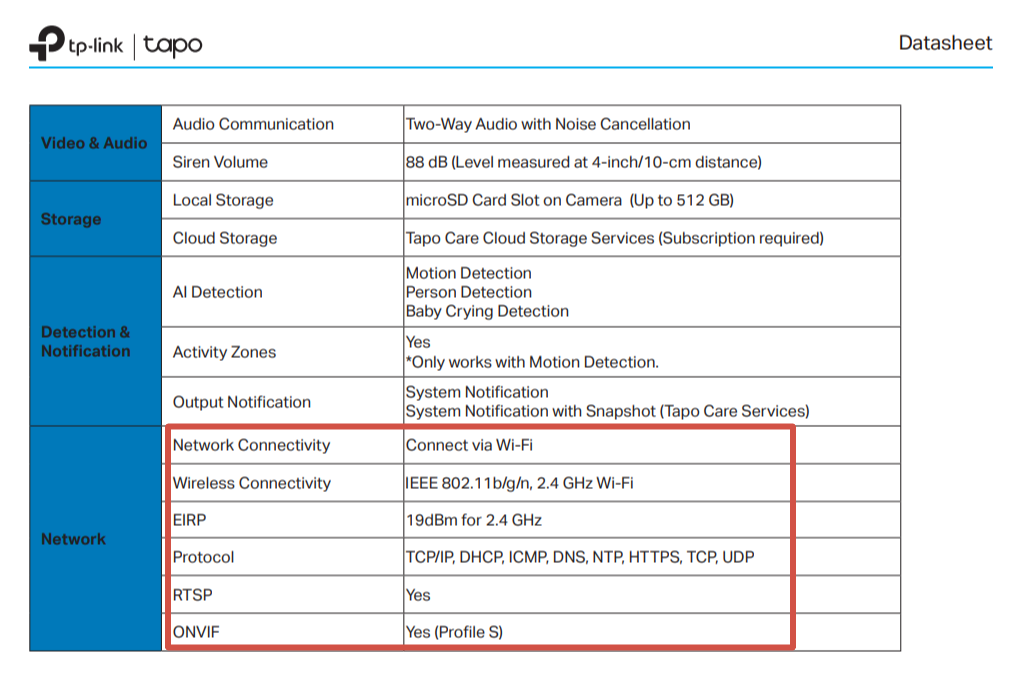Click the Connect via Wi-Fi value

pos(469,445)
